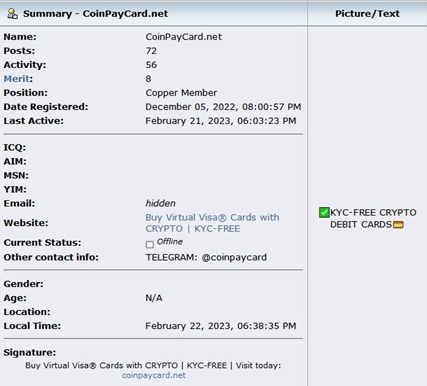
Task: Click the green checkmark emoji icon
Action: (x=324, y=212)
